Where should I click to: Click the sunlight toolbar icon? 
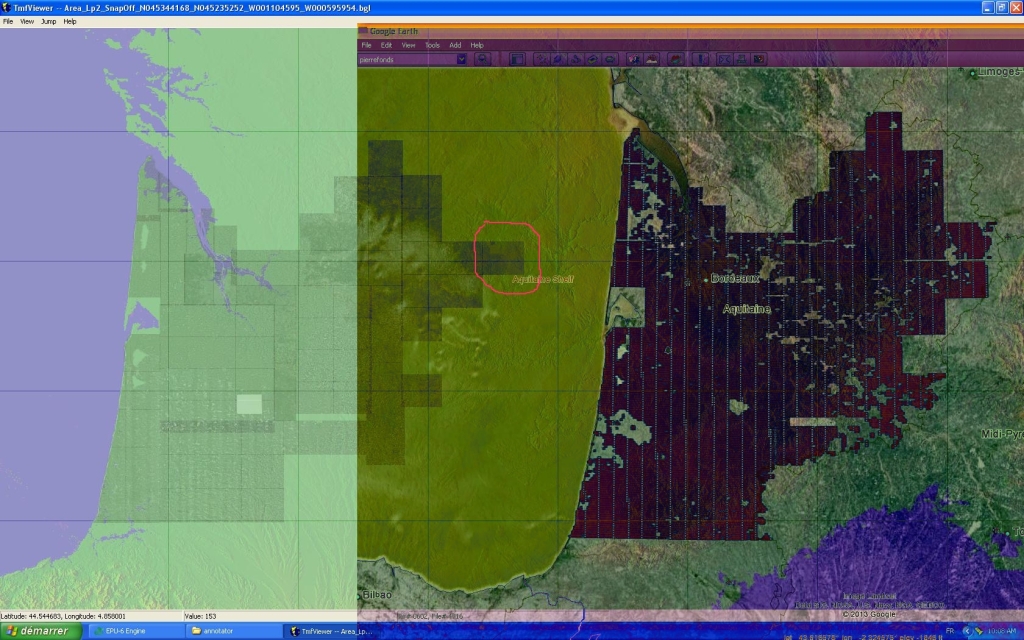pyautogui.click(x=652, y=59)
